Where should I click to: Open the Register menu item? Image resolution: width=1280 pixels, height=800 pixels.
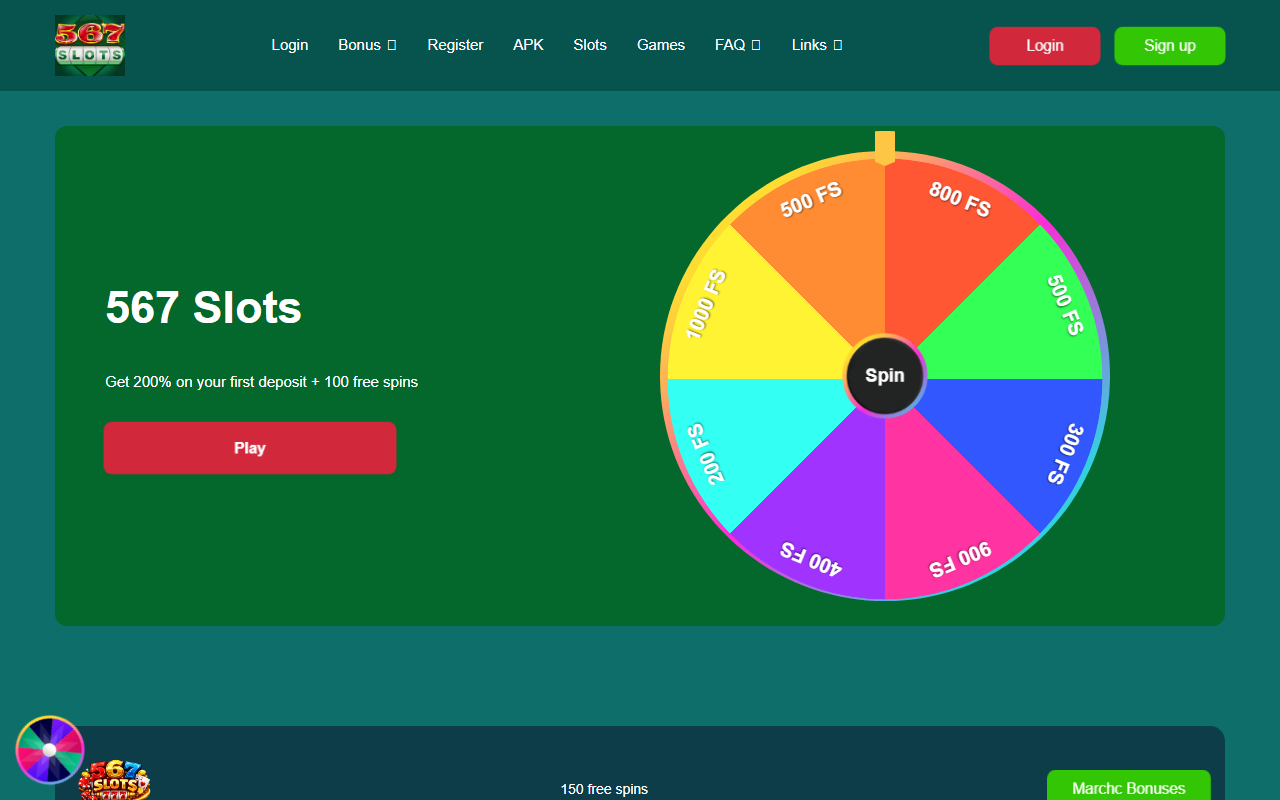455,45
